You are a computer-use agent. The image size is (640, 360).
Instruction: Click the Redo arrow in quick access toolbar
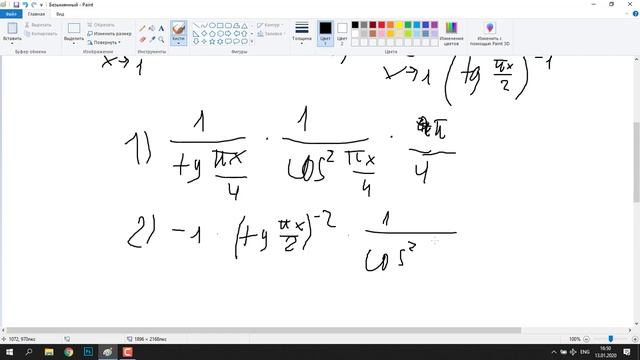(x=34, y=4)
